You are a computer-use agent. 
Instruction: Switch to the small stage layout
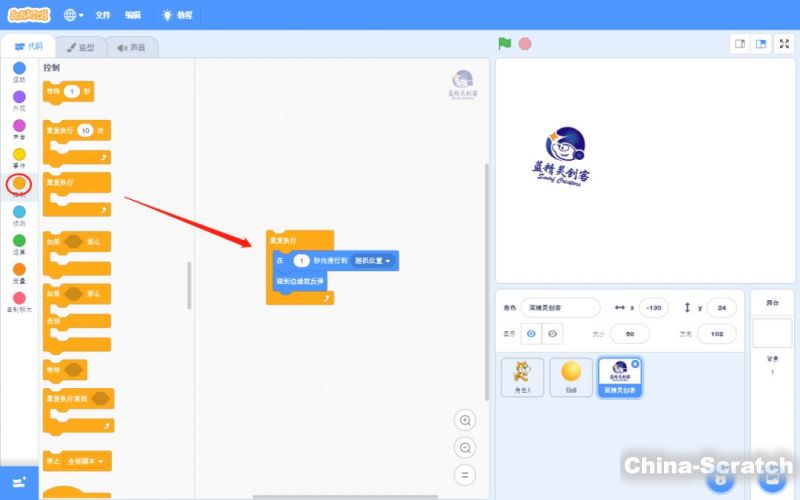(740, 44)
